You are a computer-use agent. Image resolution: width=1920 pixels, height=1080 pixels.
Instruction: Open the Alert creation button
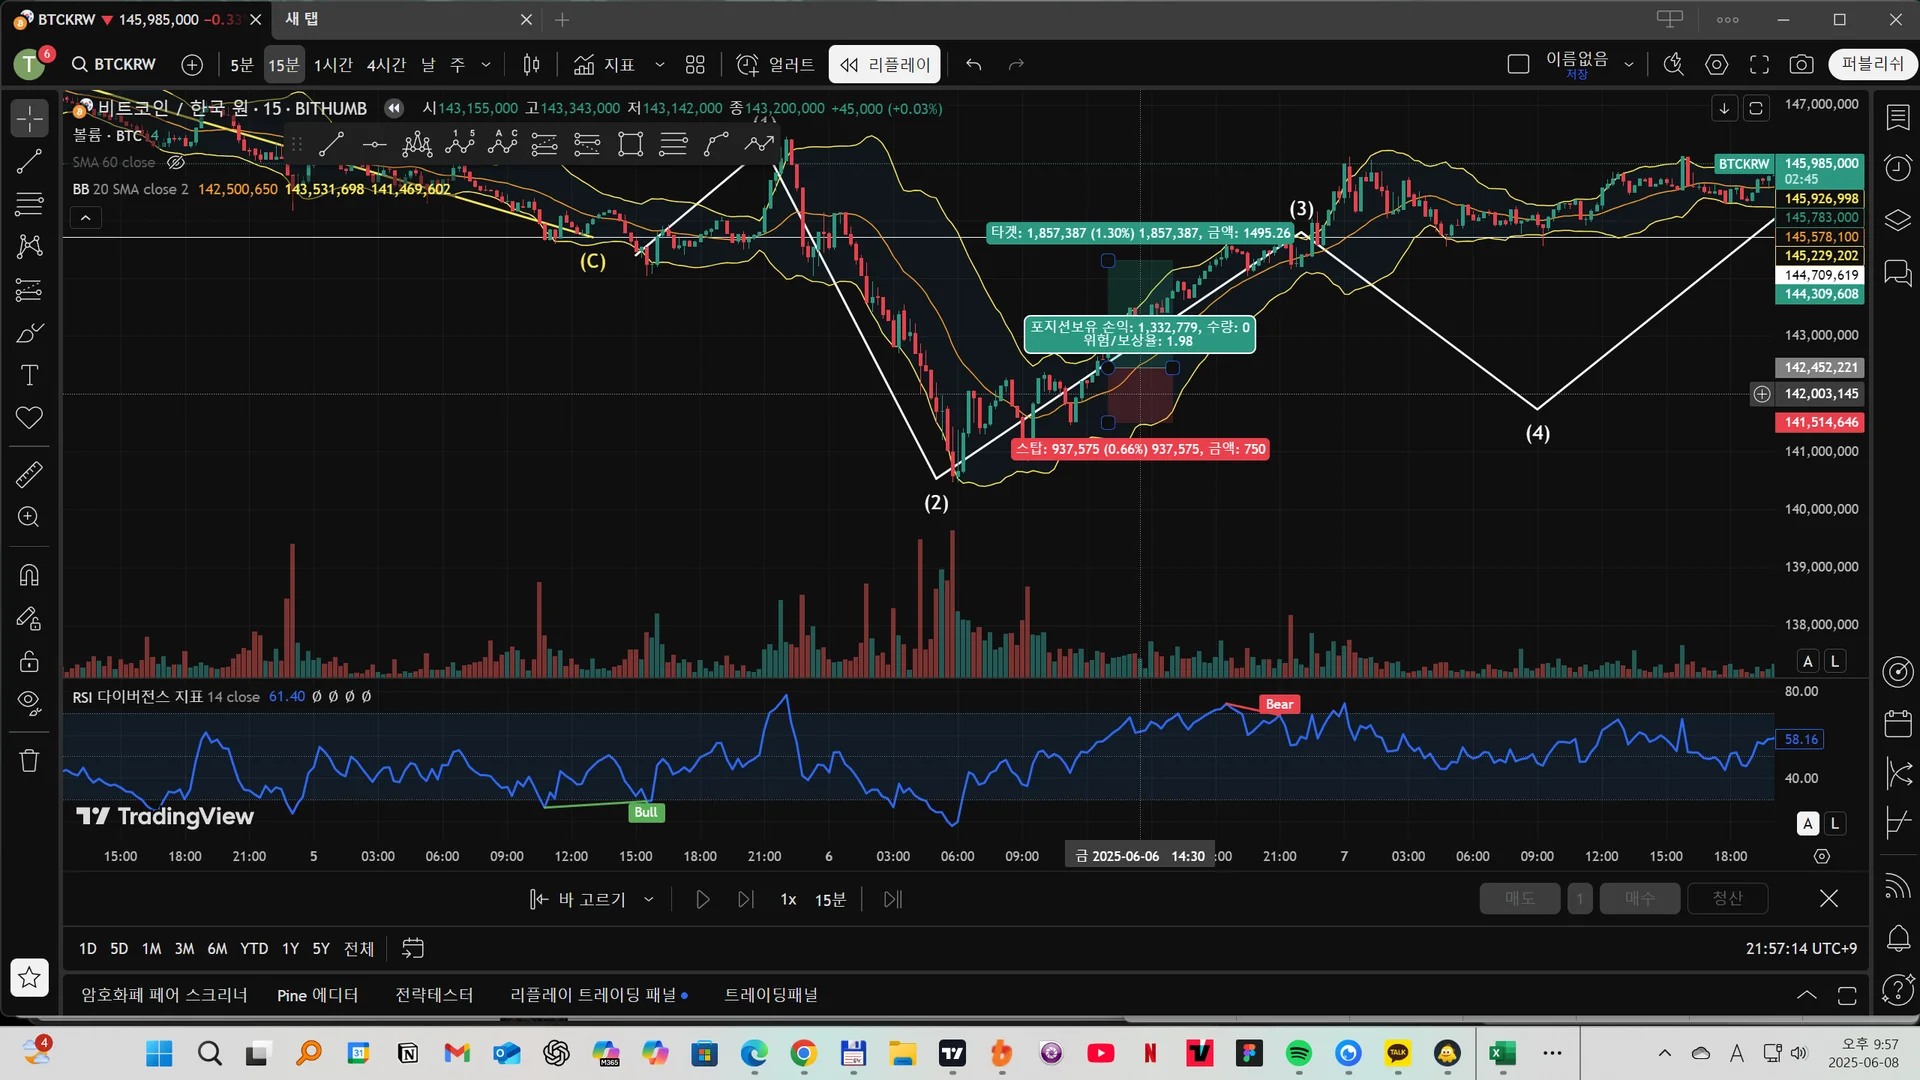[776, 65]
